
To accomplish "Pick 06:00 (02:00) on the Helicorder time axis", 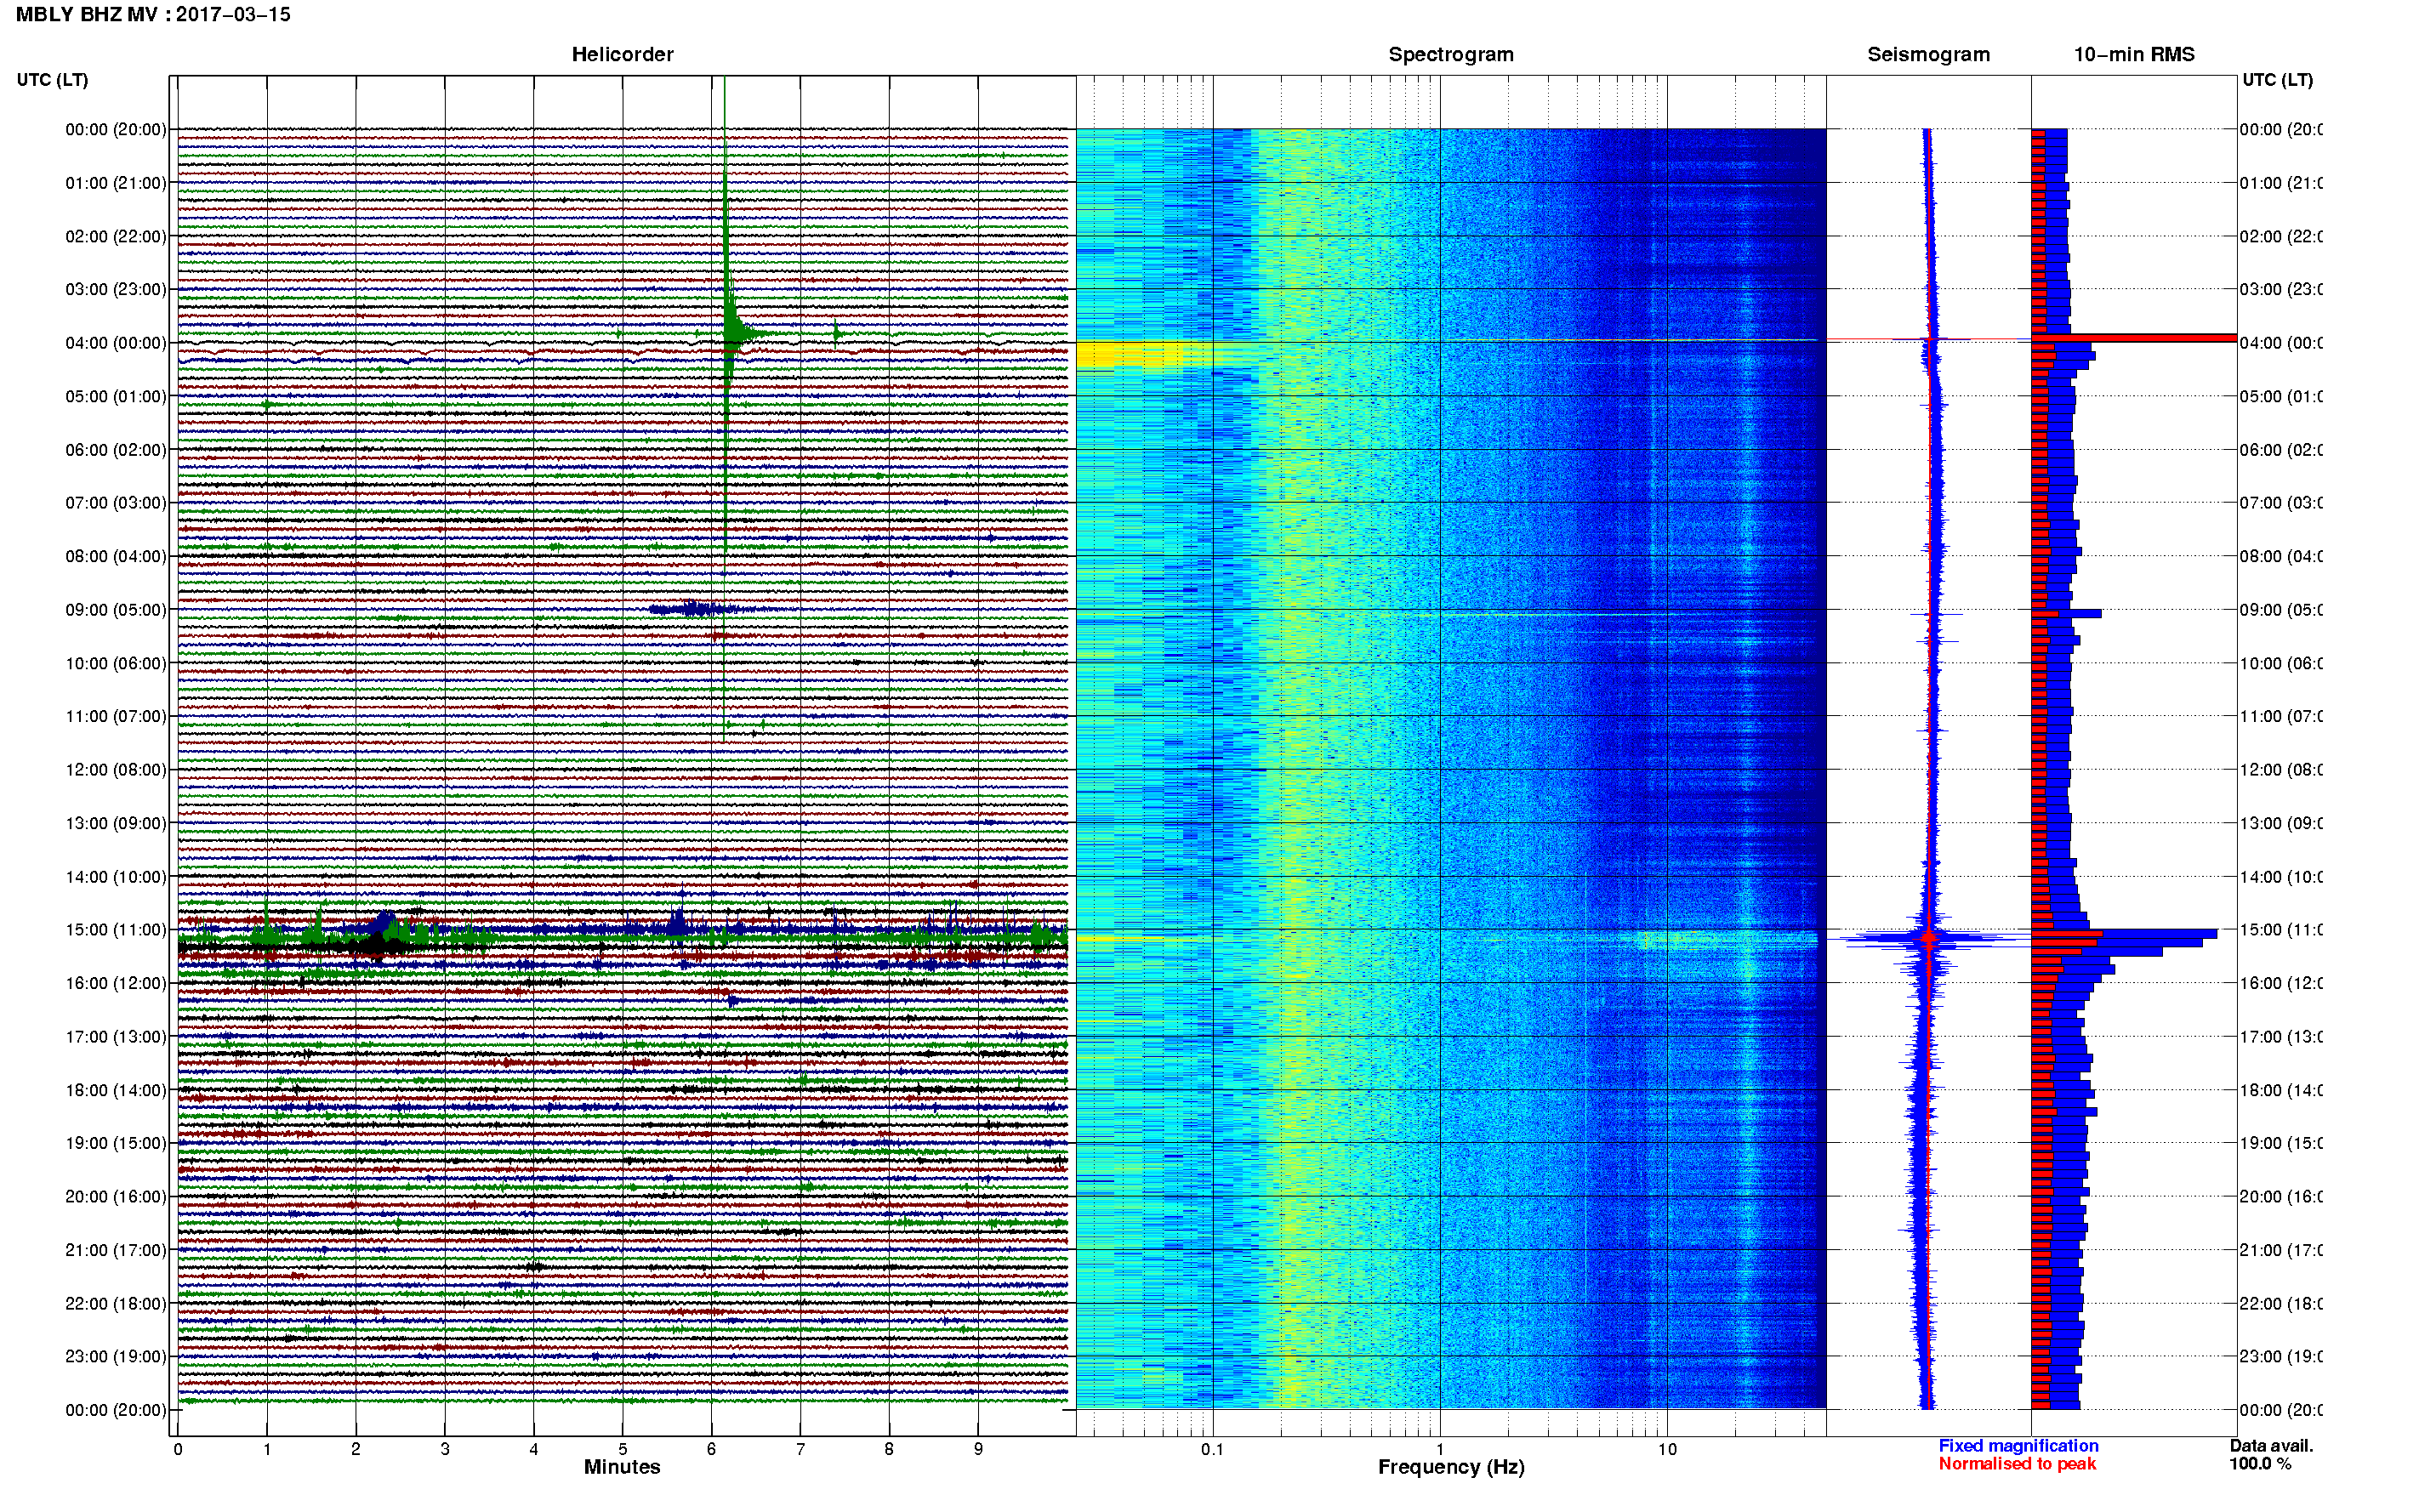I will tap(116, 450).
